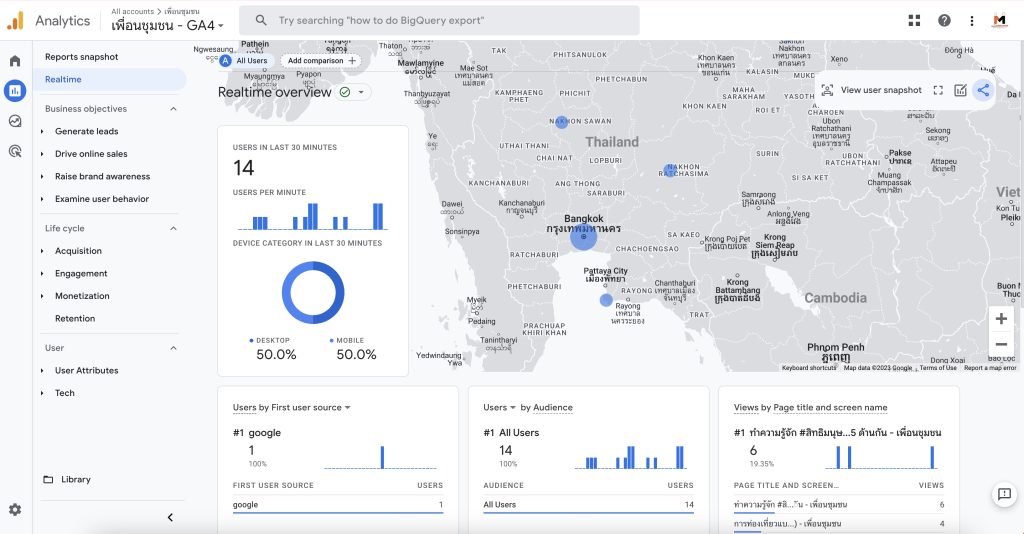Click the All Users 'A' badge

pos(225,61)
